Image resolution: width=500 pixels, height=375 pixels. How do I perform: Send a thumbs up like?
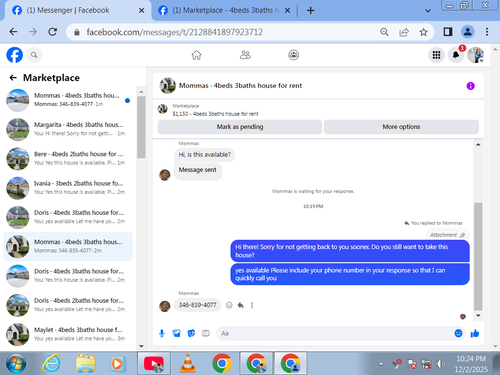(475, 333)
